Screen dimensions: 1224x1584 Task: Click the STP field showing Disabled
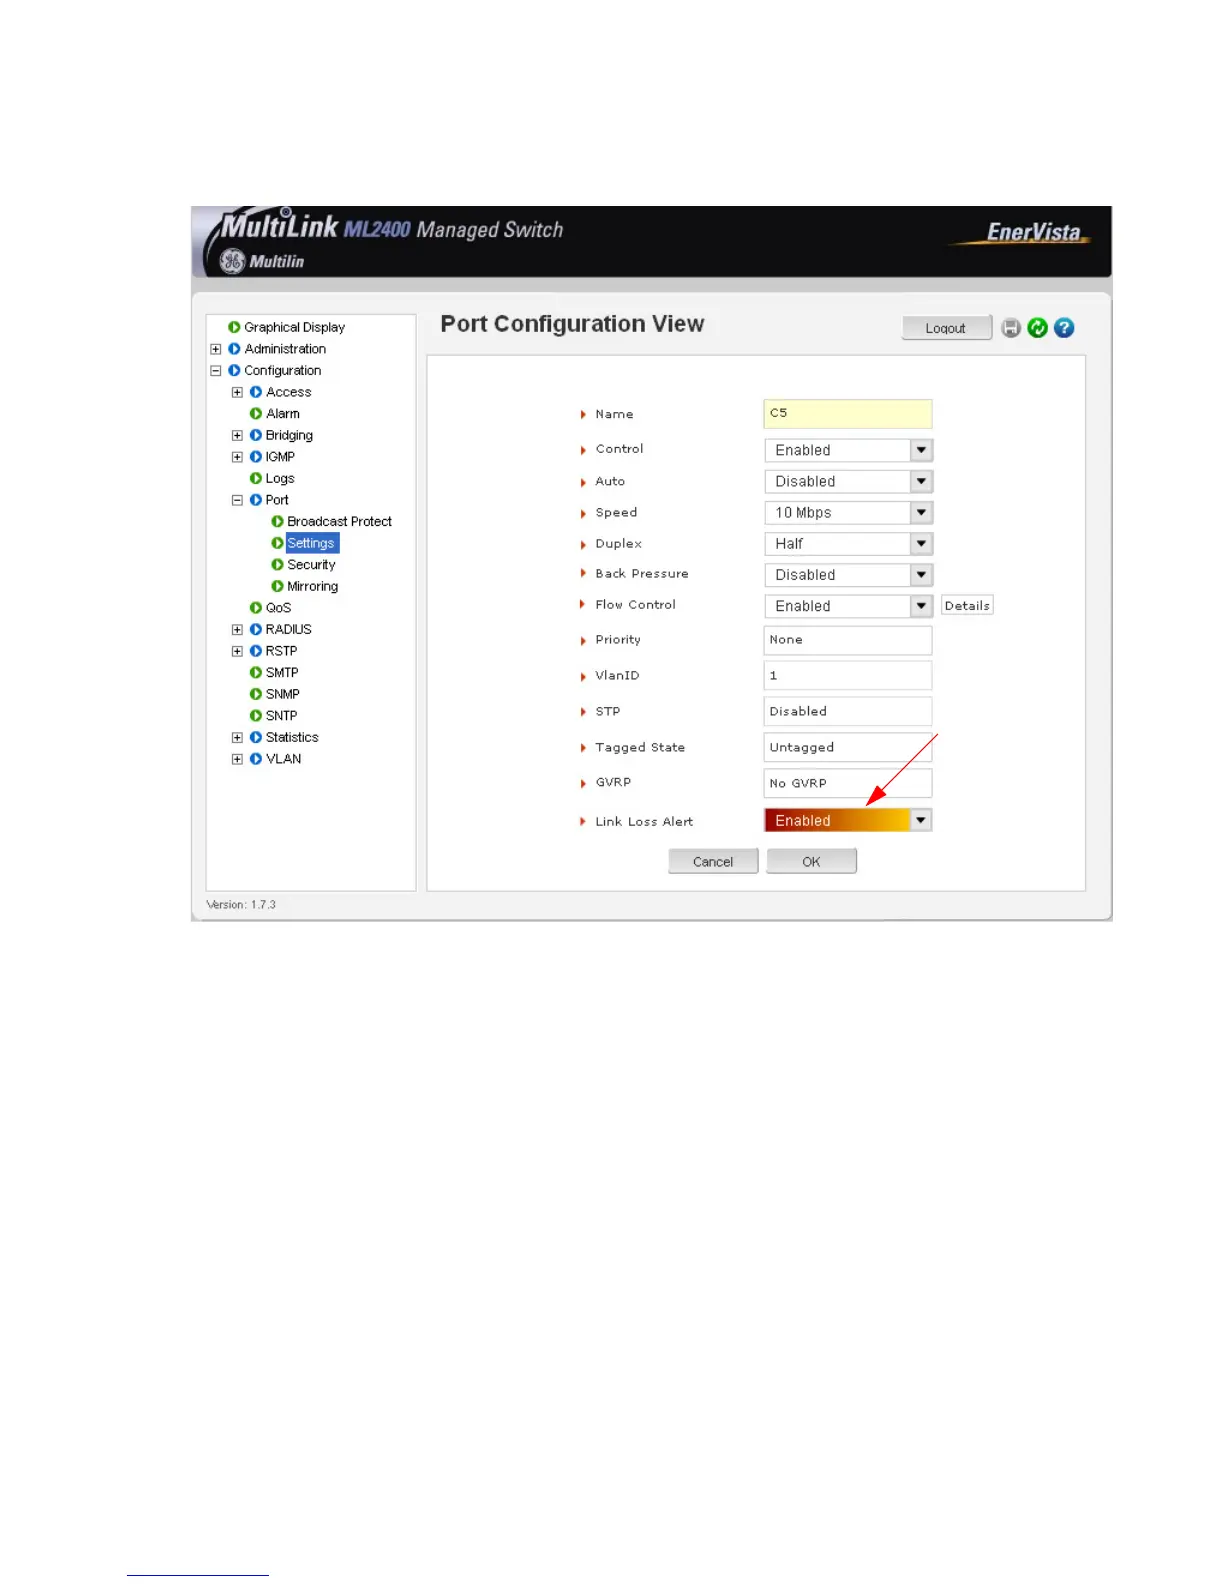(848, 711)
